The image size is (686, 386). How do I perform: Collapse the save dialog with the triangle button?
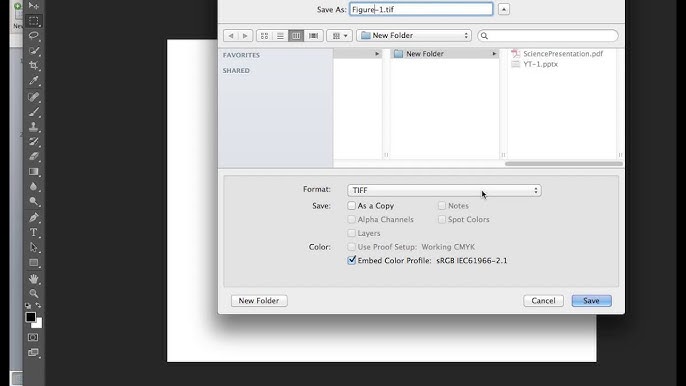[x=504, y=9]
